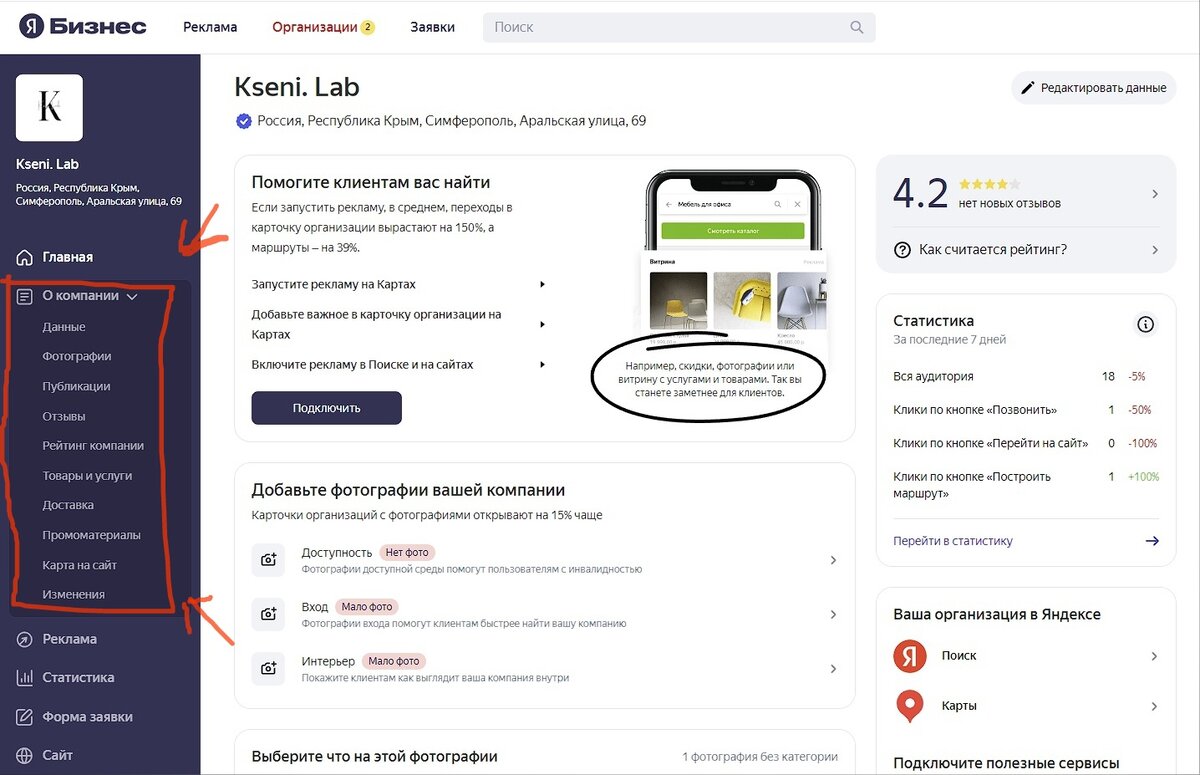The height and width of the screenshot is (775, 1200).
Task: Click the Как считается рейтинг? link
Action: click(x=993, y=249)
